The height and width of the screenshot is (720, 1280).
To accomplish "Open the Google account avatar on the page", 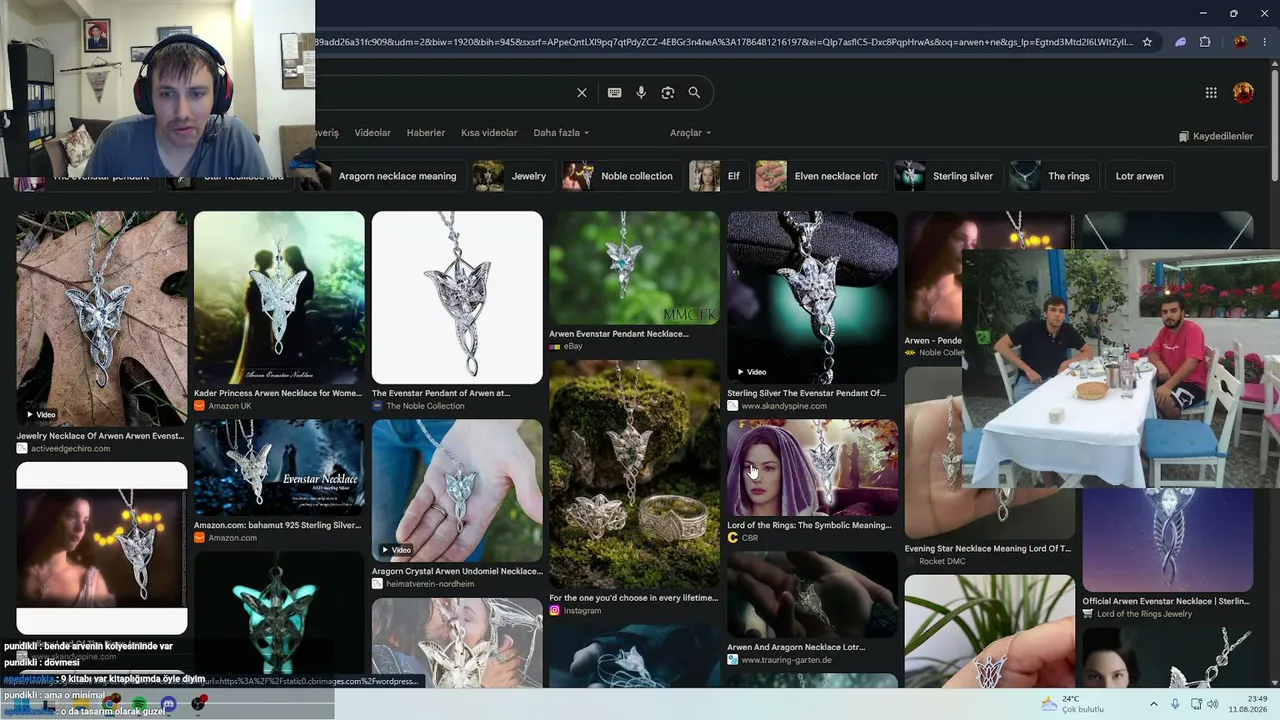I will (x=1243, y=93).
